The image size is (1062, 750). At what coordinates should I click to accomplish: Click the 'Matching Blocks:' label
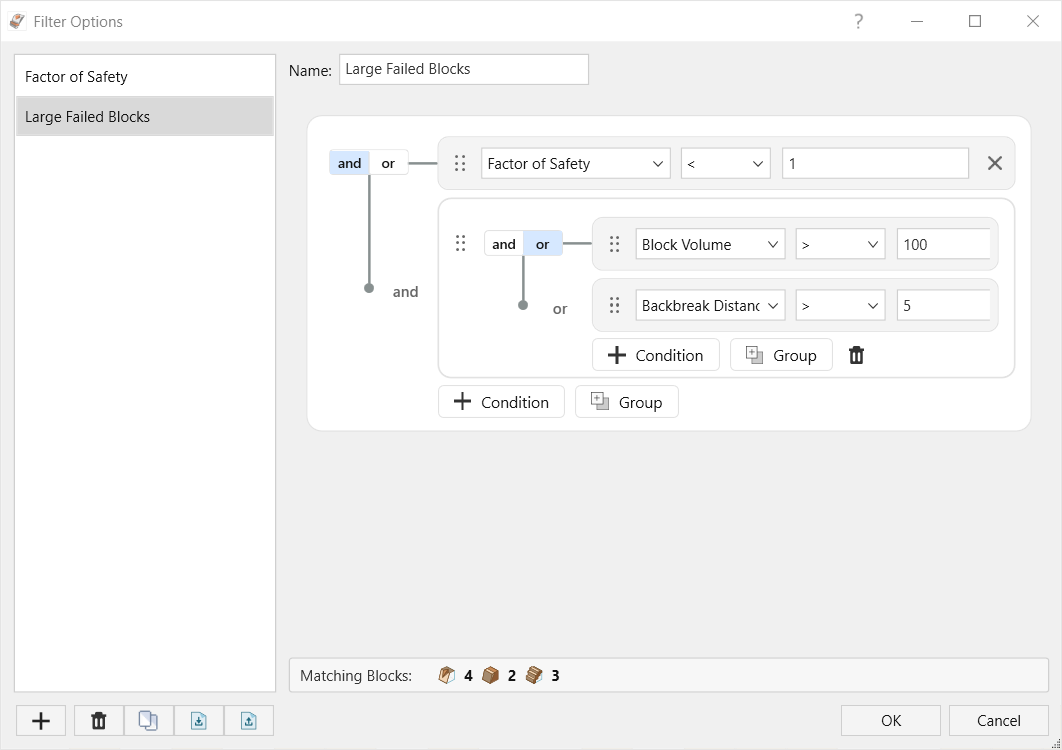click(x=356, y=675)
